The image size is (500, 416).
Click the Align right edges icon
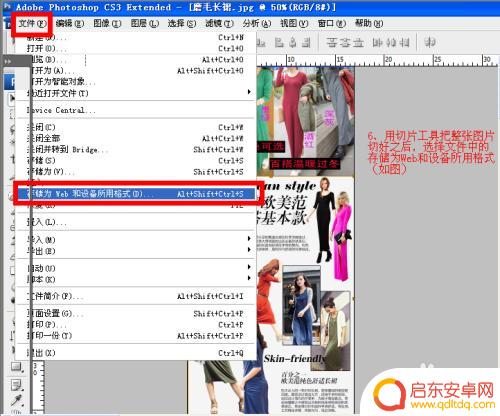306,42
